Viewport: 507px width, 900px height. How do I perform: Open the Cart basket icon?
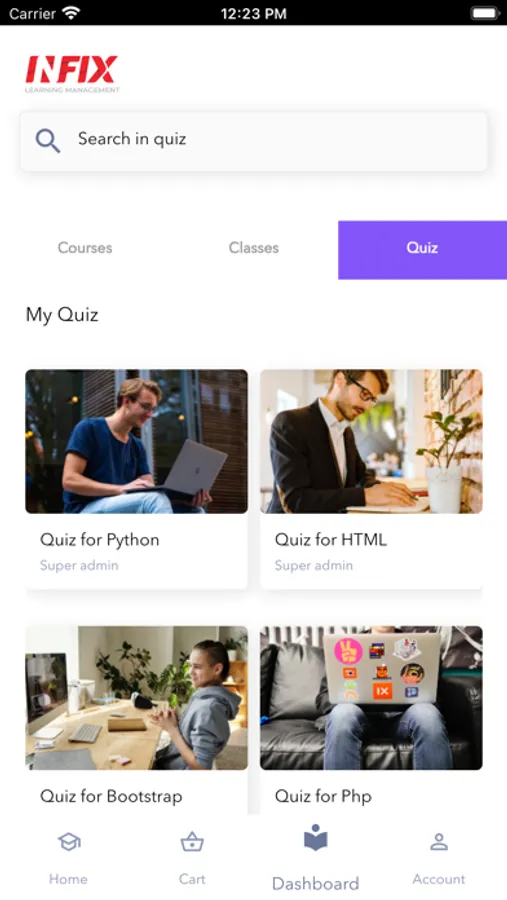click(192, 842)
